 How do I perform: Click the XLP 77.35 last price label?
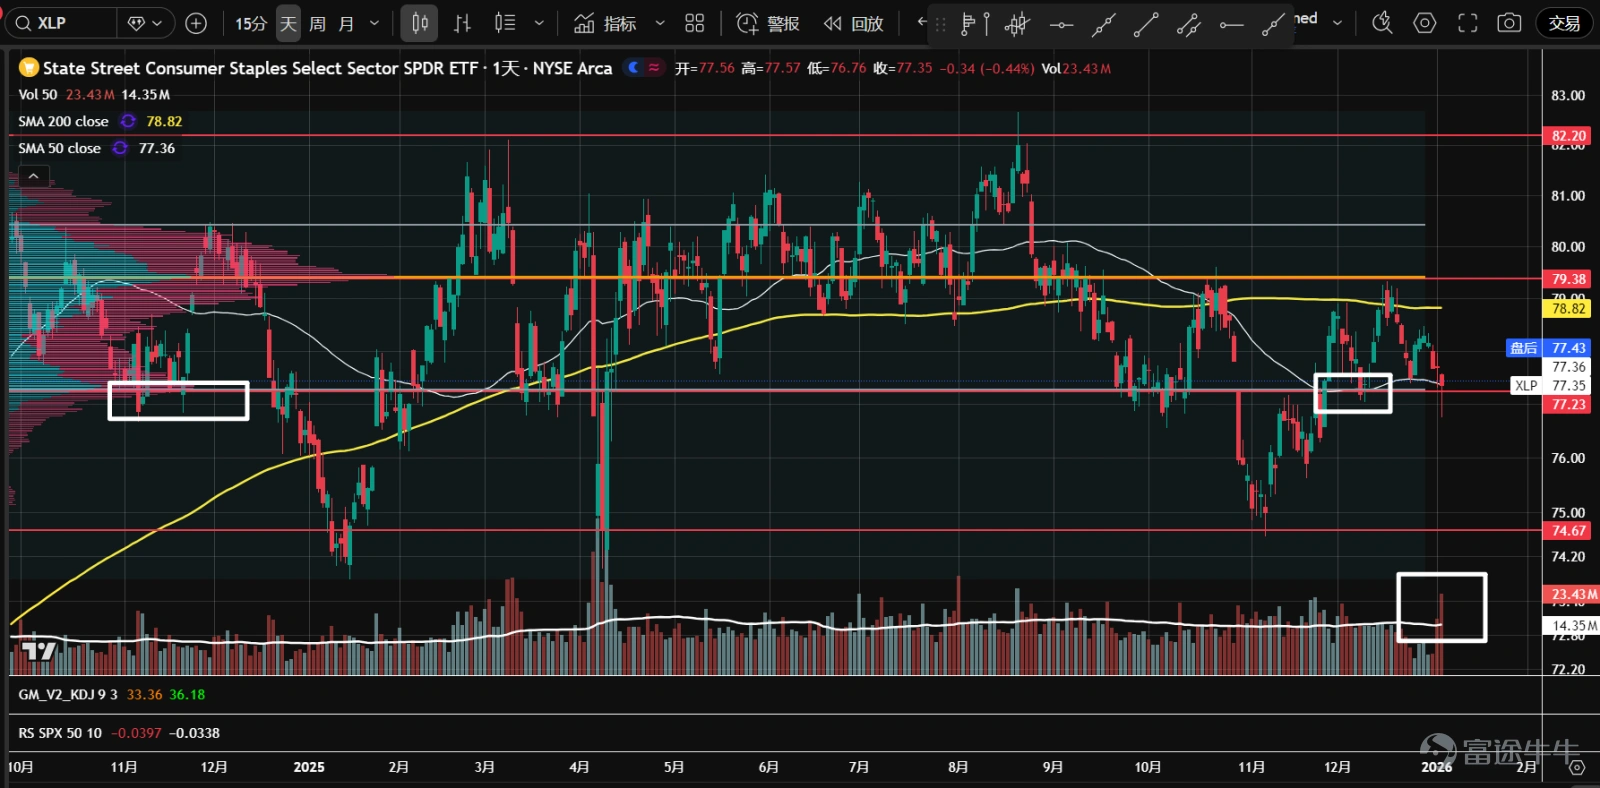point(1551,386)
